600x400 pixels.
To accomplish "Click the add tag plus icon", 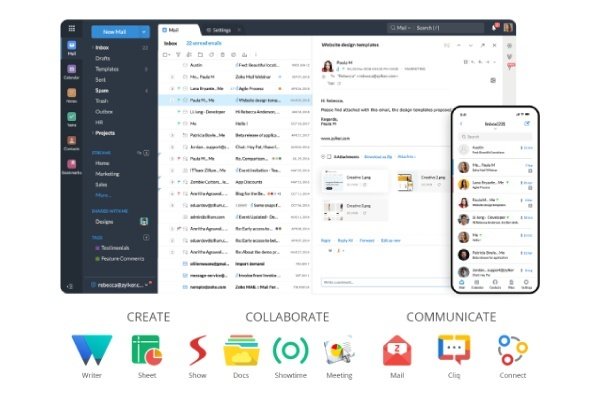I will (146, 237).
